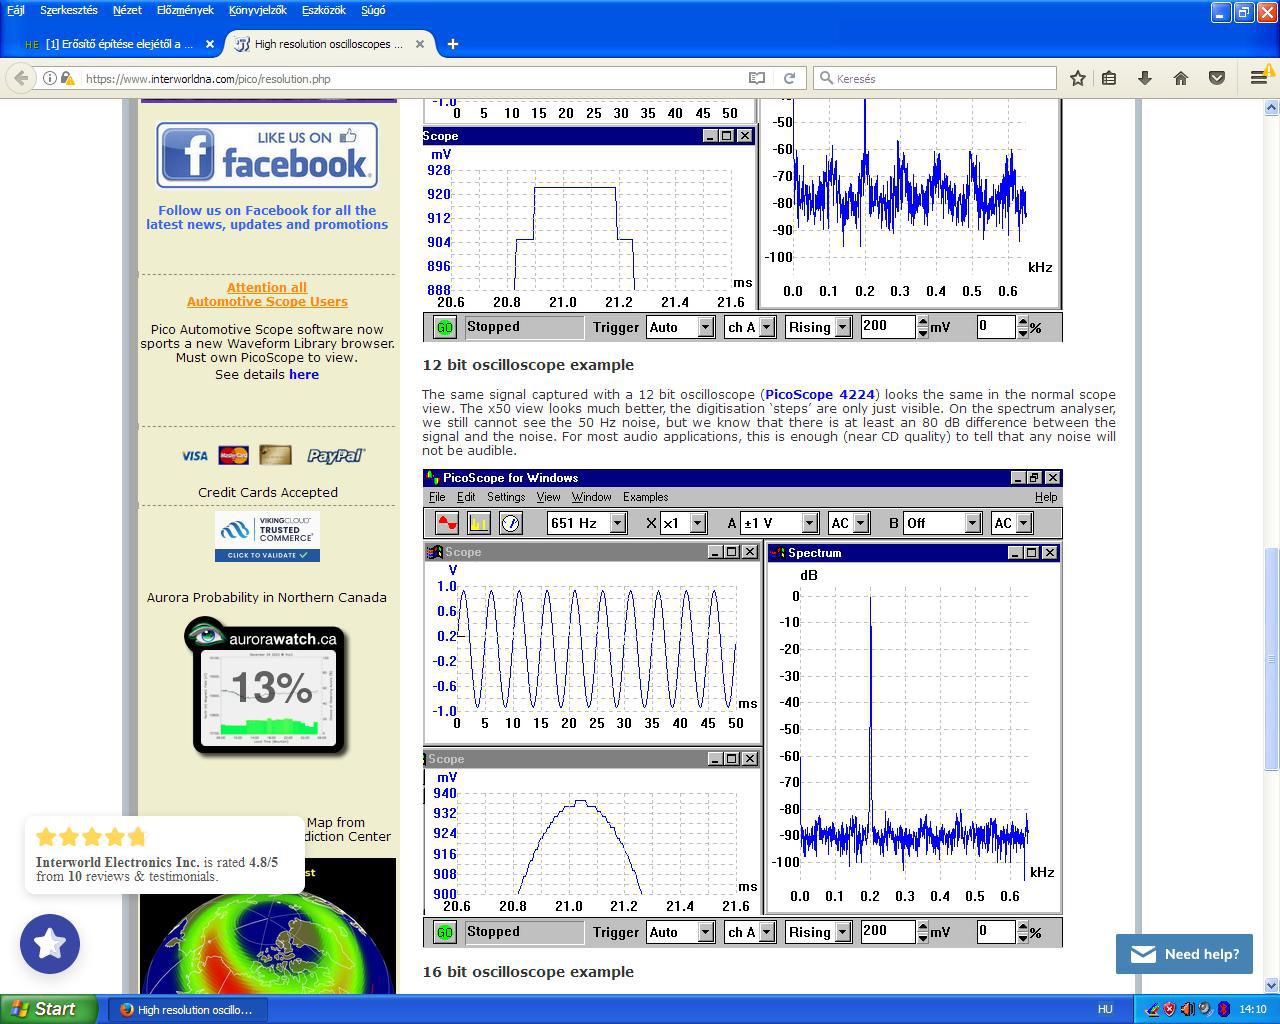Click the lock icon beside the URL

[66, 78]
